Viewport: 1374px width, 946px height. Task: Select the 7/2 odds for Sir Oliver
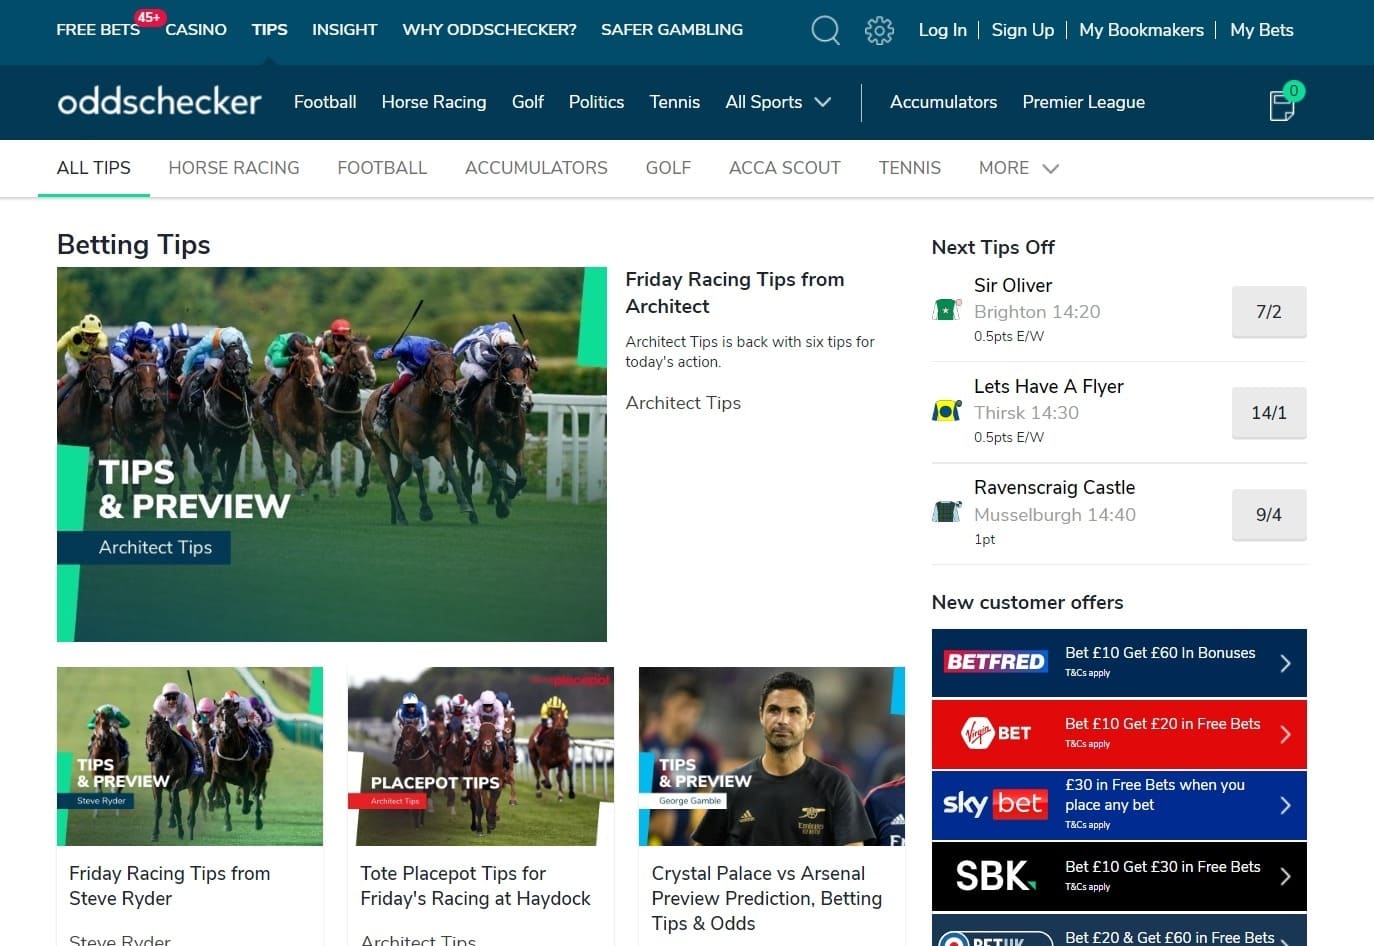[x=1268, y=312]
